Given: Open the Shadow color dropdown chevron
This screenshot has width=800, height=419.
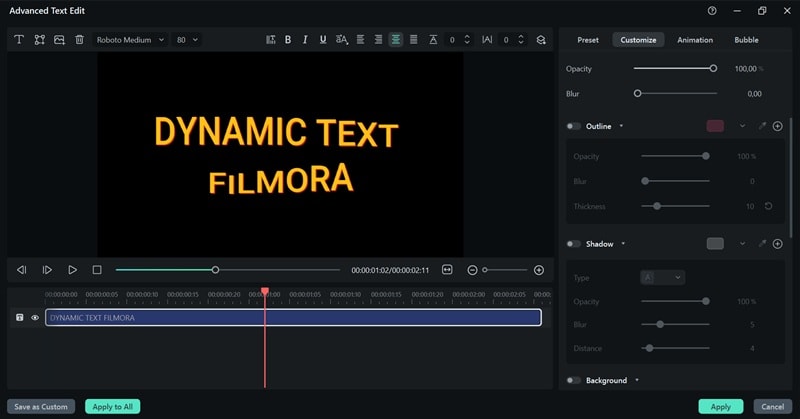Looking at the screenshot, I should (x=742, y=244).
